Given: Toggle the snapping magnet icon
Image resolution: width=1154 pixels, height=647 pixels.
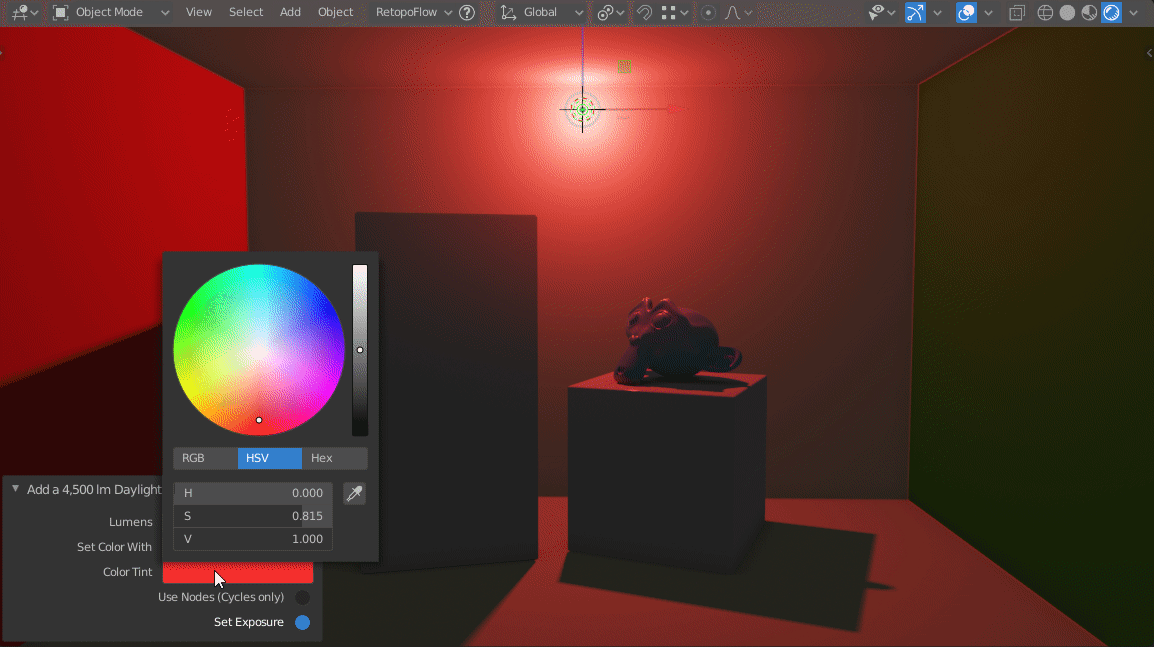Looking at the screenshot, I should pos(644,13).
